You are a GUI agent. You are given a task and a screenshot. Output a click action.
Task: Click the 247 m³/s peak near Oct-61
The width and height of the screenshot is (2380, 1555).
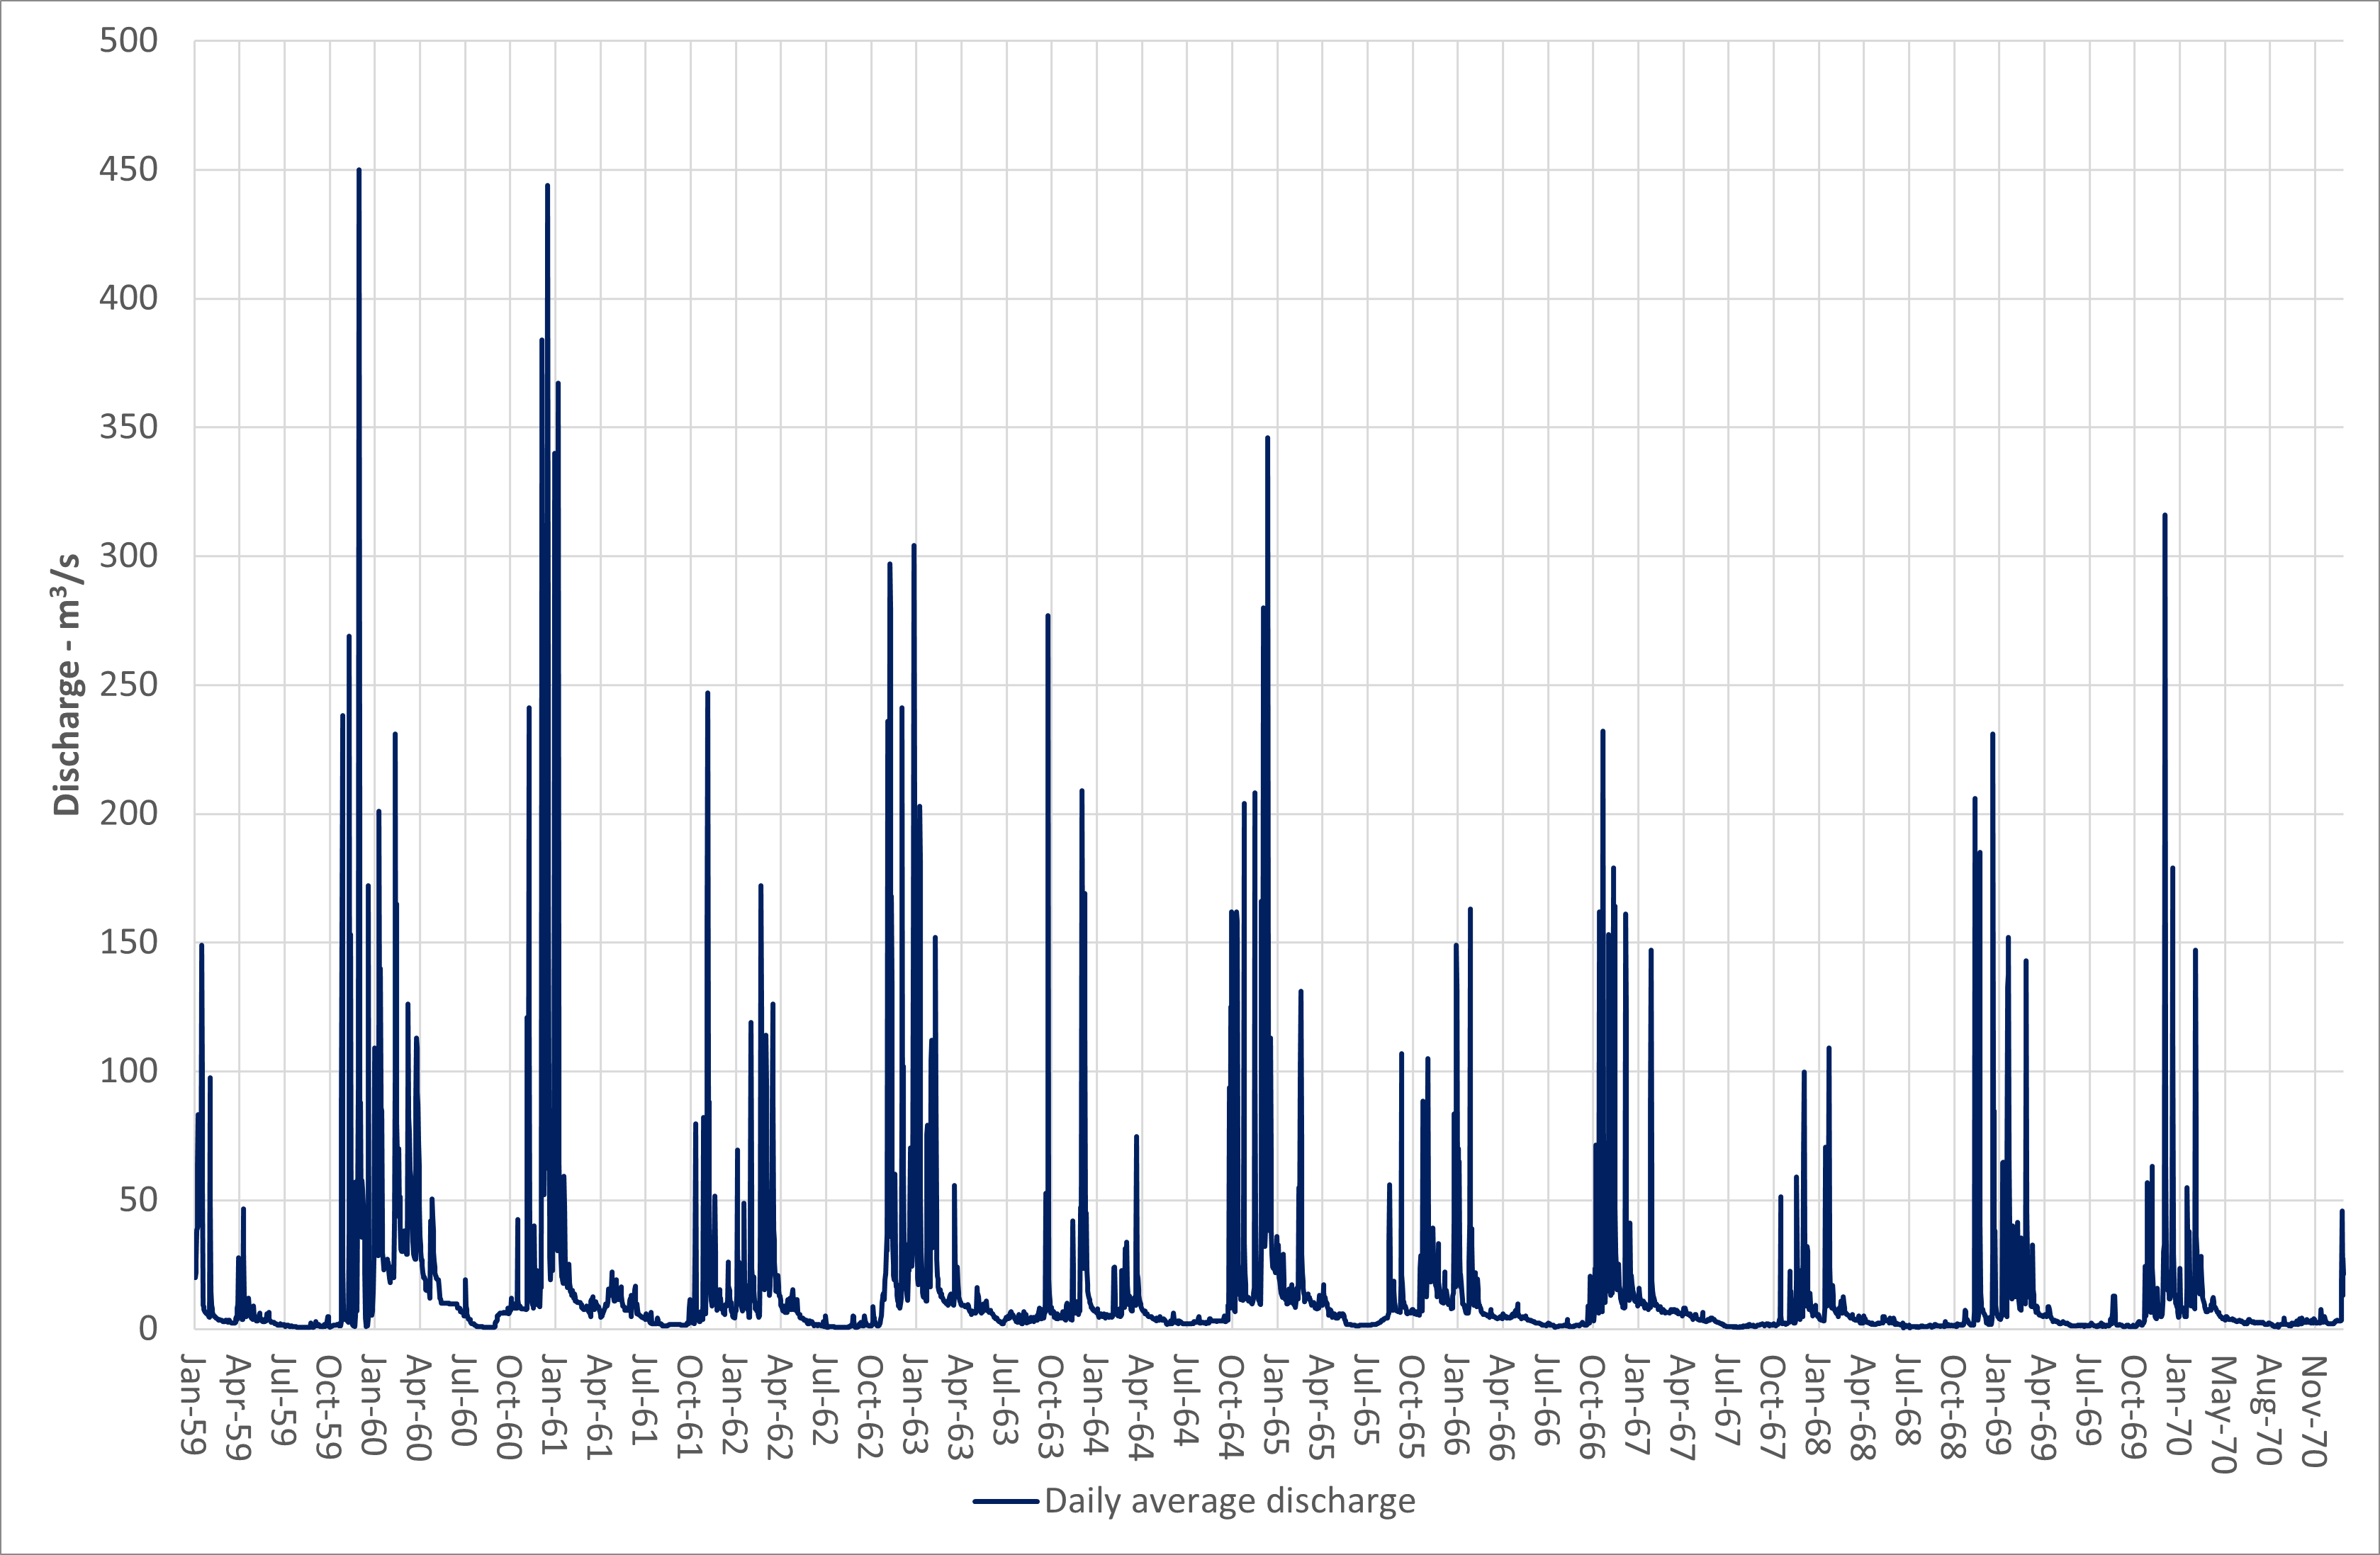click(707, 692)
